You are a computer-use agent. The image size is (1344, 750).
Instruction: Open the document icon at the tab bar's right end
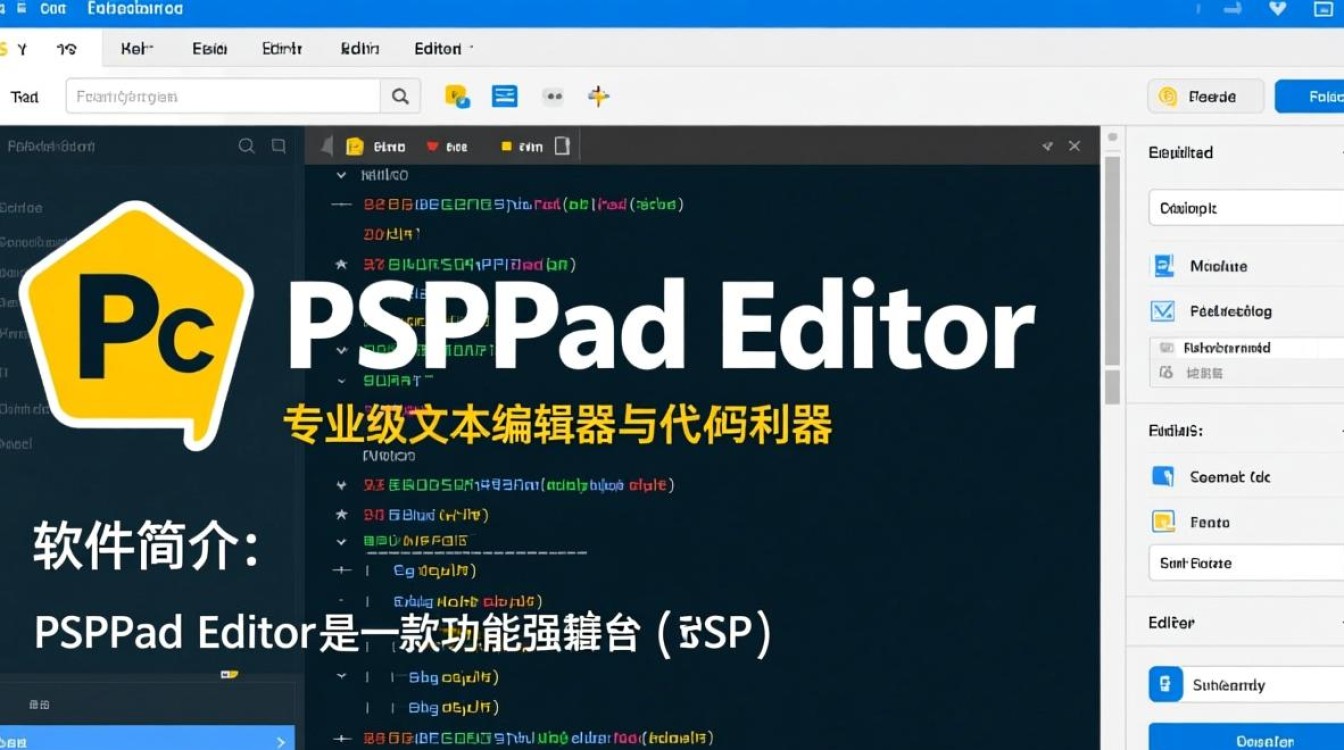click(x=562, y=145)
